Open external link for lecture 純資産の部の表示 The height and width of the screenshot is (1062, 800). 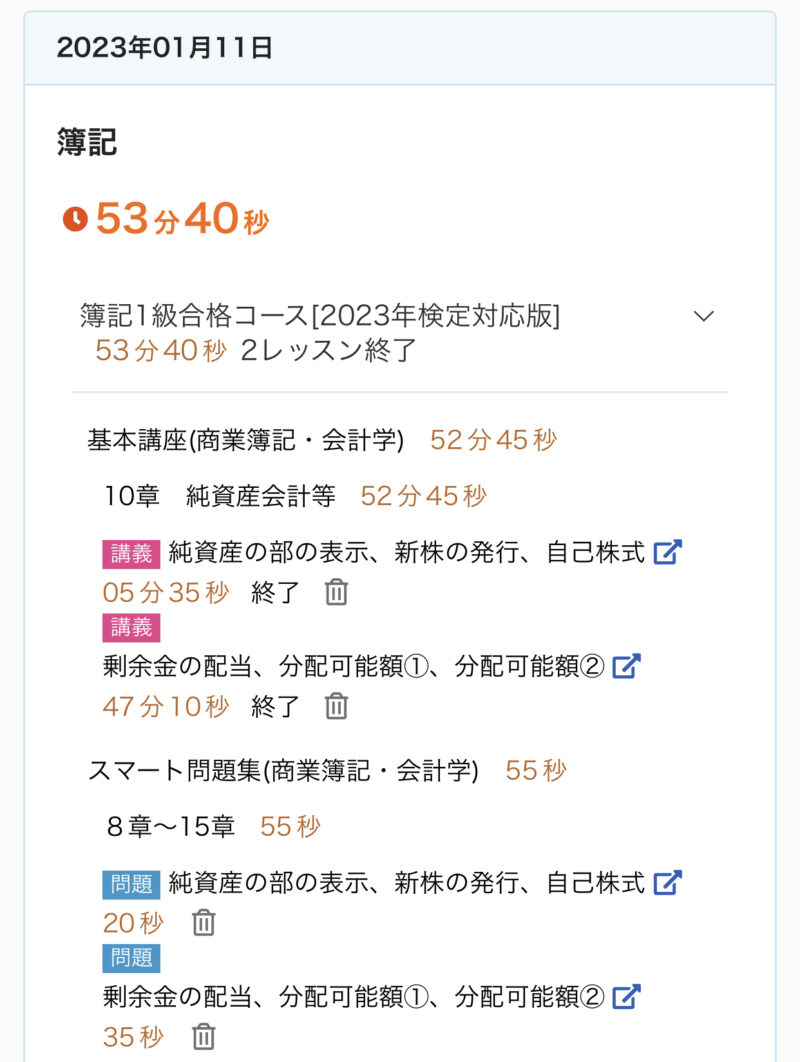pos(667,552)
